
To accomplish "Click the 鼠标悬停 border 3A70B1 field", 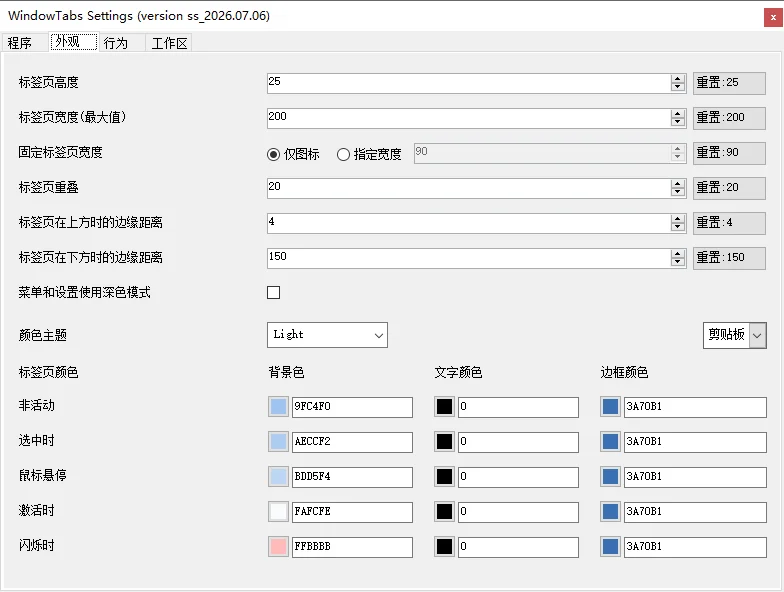I will (695, 477).
